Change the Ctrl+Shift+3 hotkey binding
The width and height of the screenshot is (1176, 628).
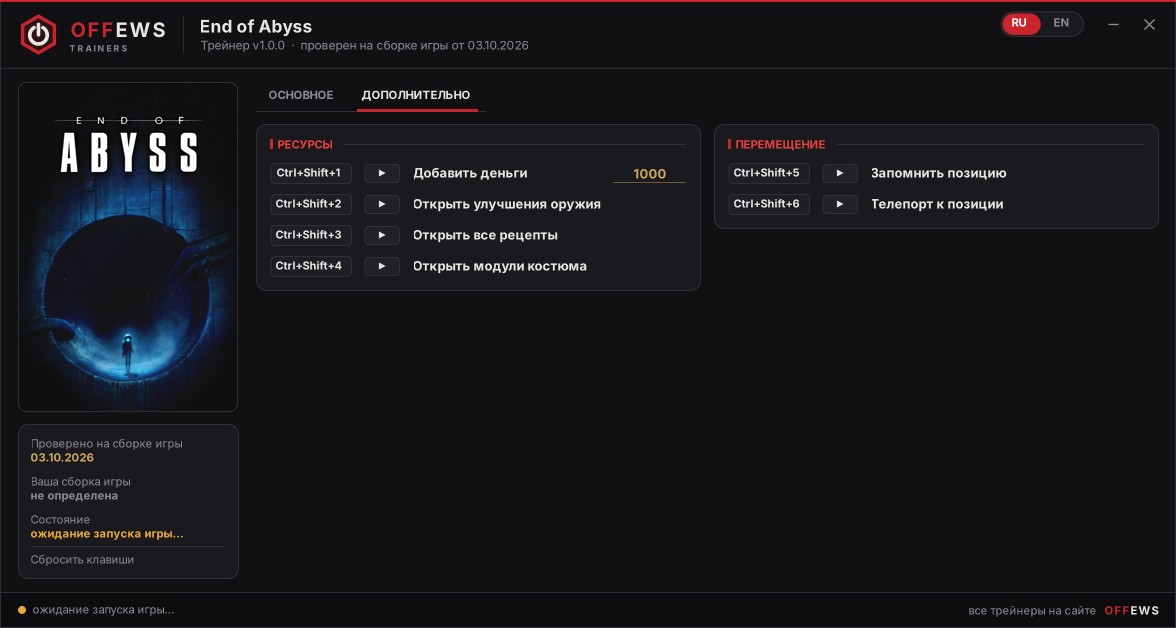point(311,236)
